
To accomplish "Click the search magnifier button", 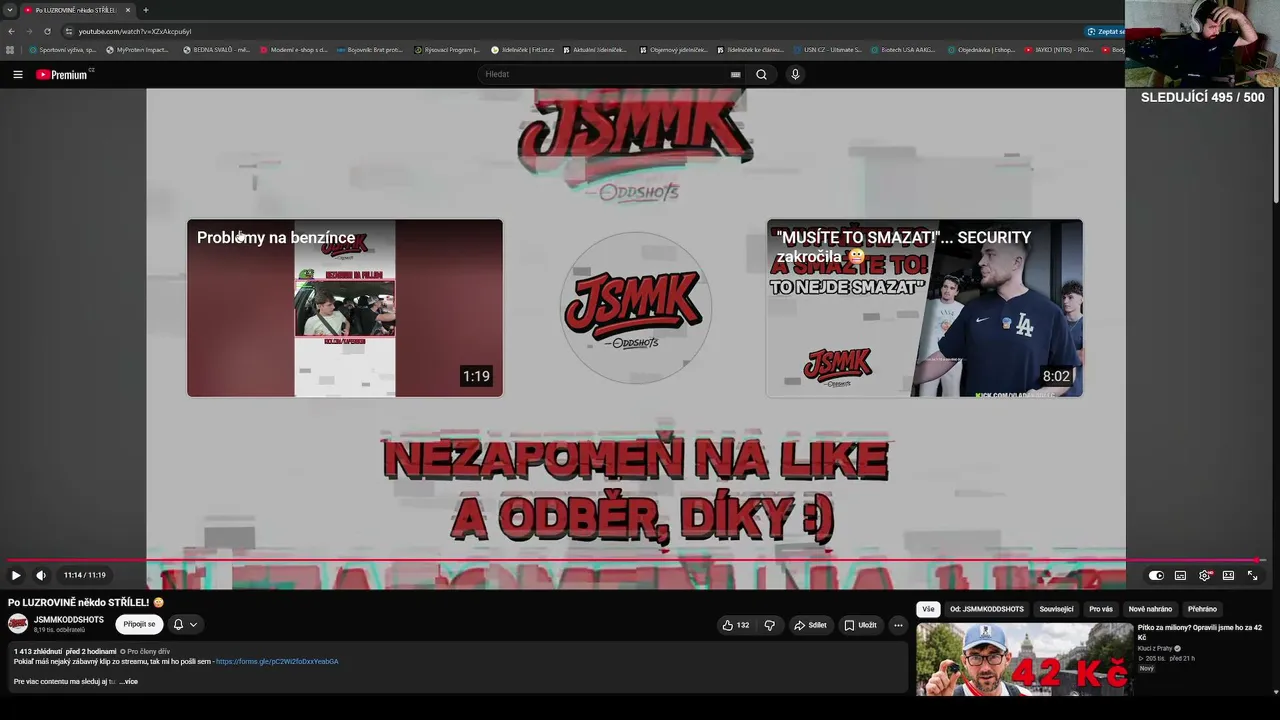I will pyautogui.click(x=761, y=74).
